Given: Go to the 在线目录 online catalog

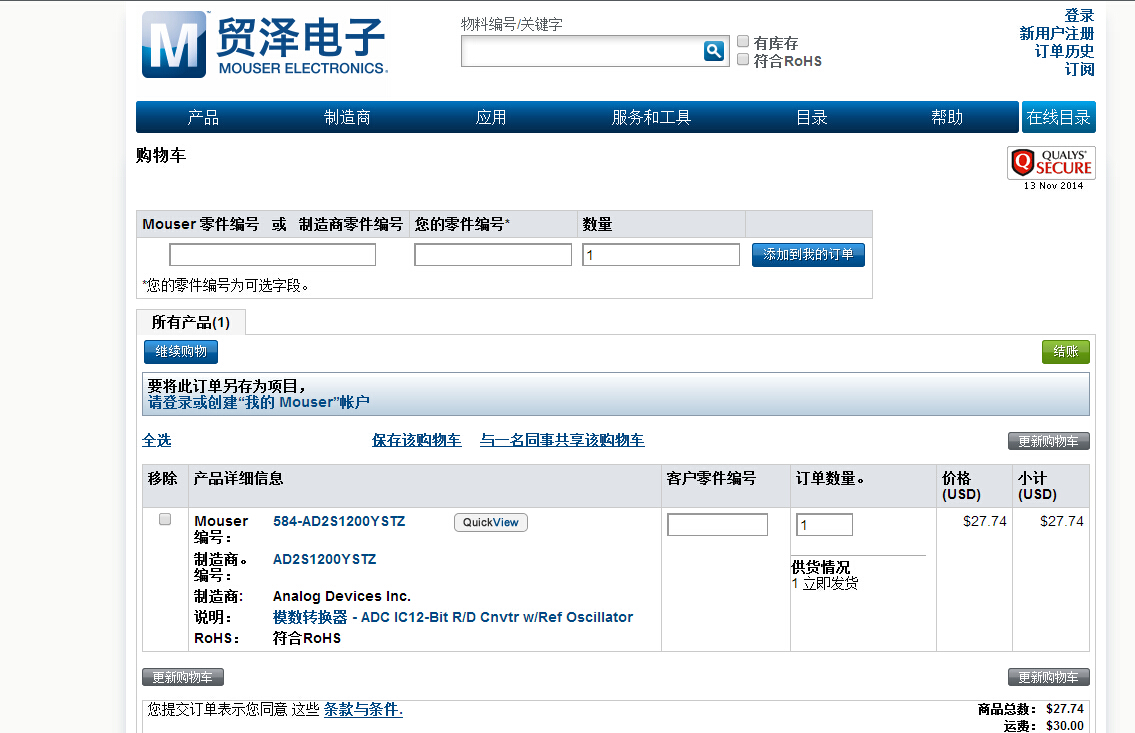Looking at the screenshot, I should tap(1058, 117).
